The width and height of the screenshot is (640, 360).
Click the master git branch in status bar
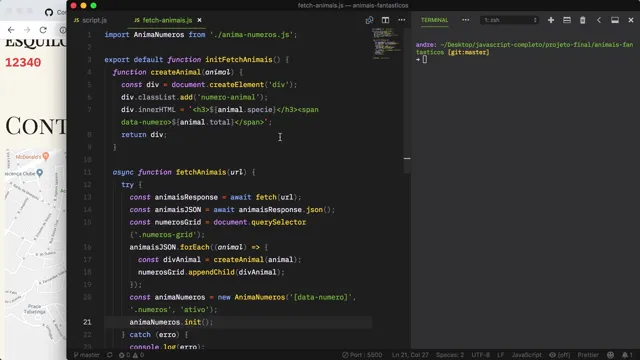[x=87, y=355]
